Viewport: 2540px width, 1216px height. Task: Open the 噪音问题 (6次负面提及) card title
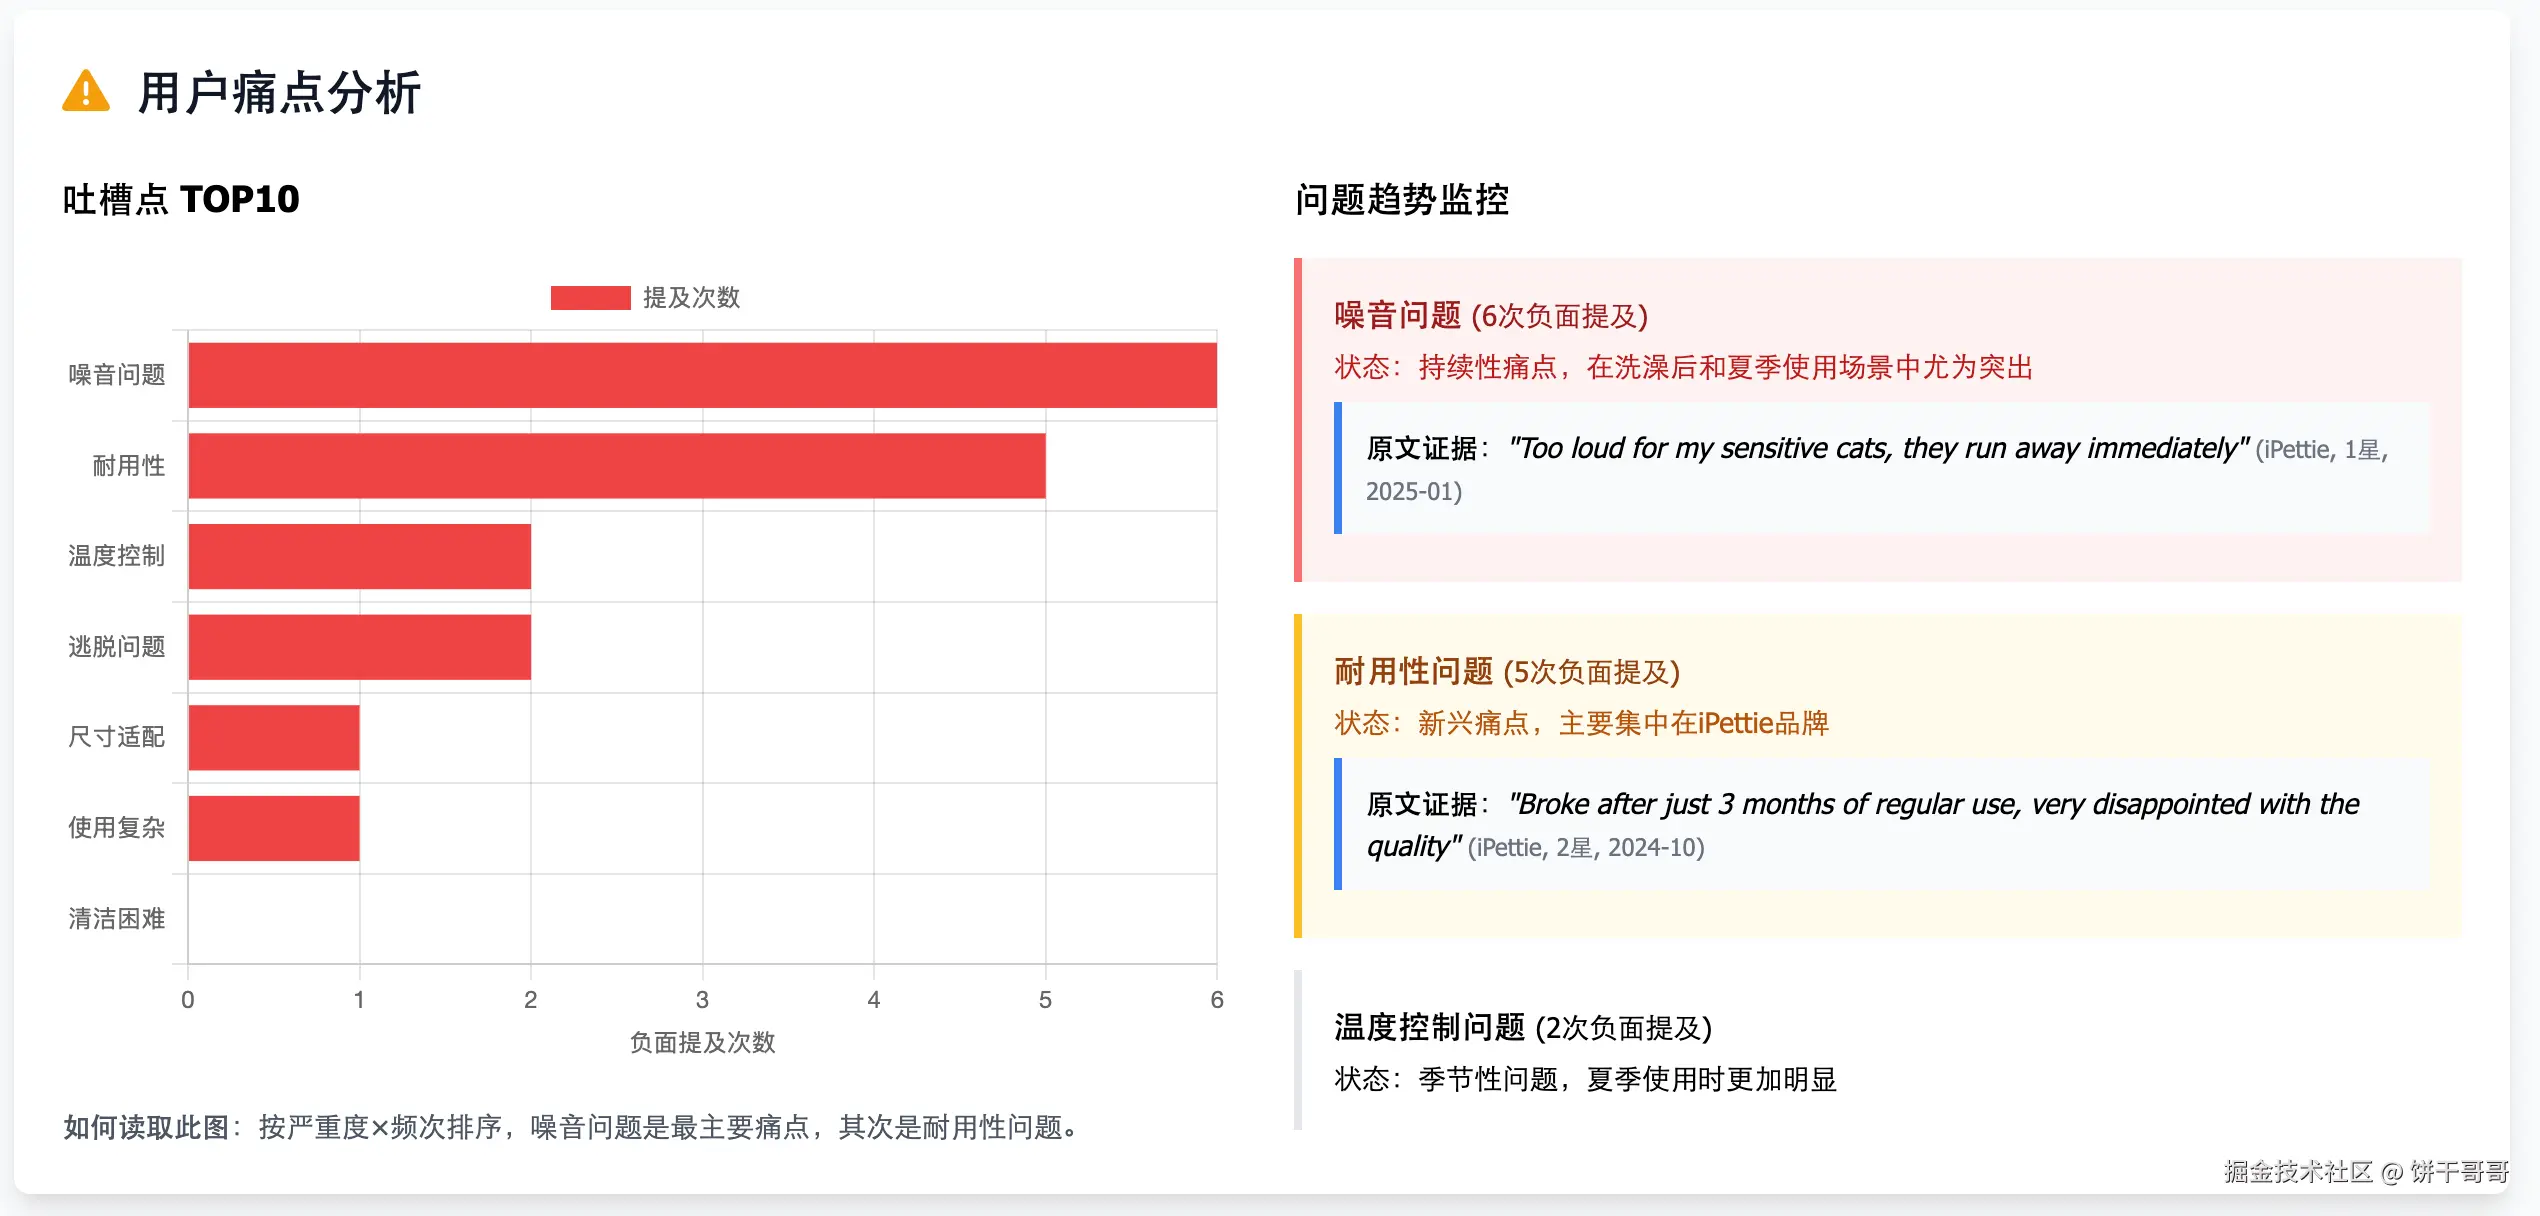coord(1490,316)
